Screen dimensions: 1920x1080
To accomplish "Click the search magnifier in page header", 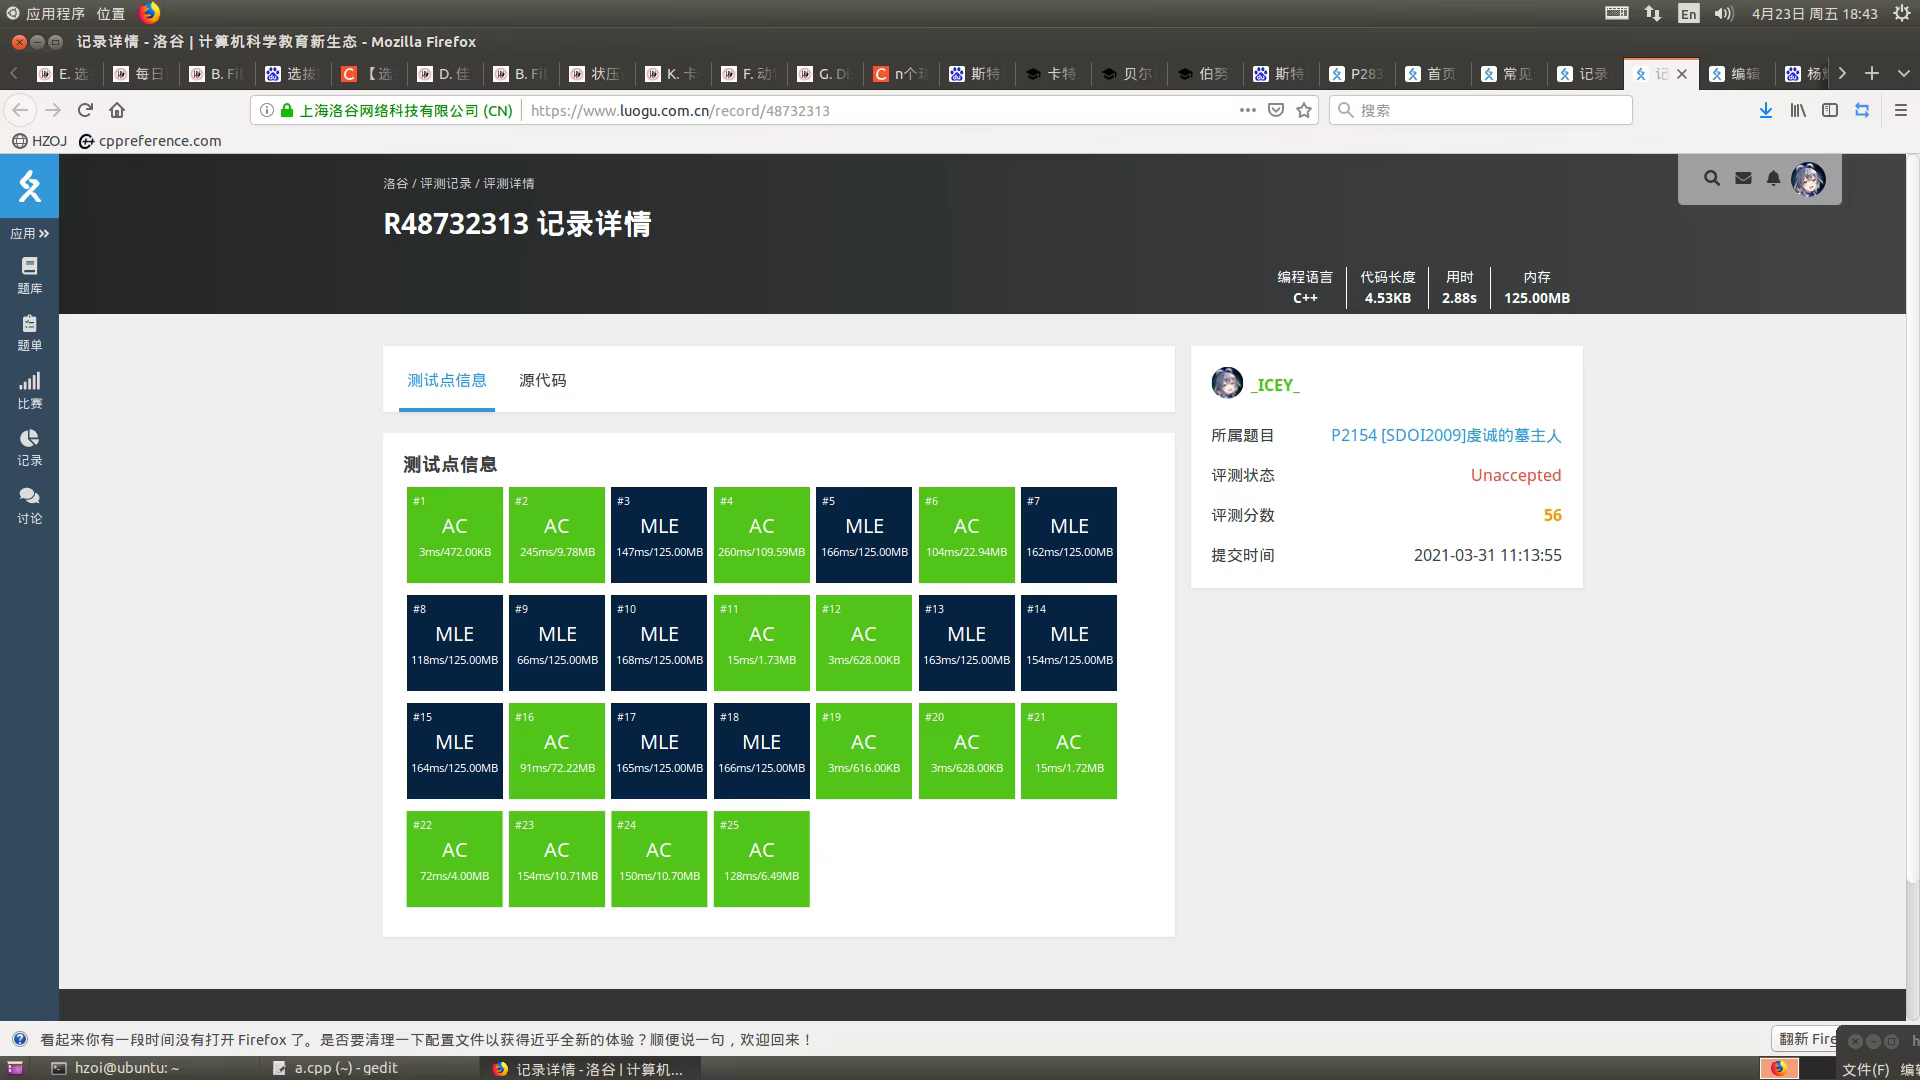I will [x=1712, y=178].
